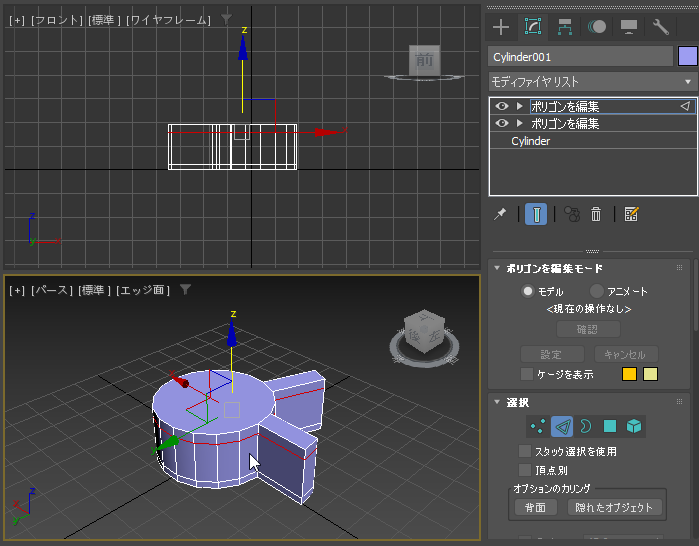
Task: Select Edge sub-object level icon
Action: point(562,427)
